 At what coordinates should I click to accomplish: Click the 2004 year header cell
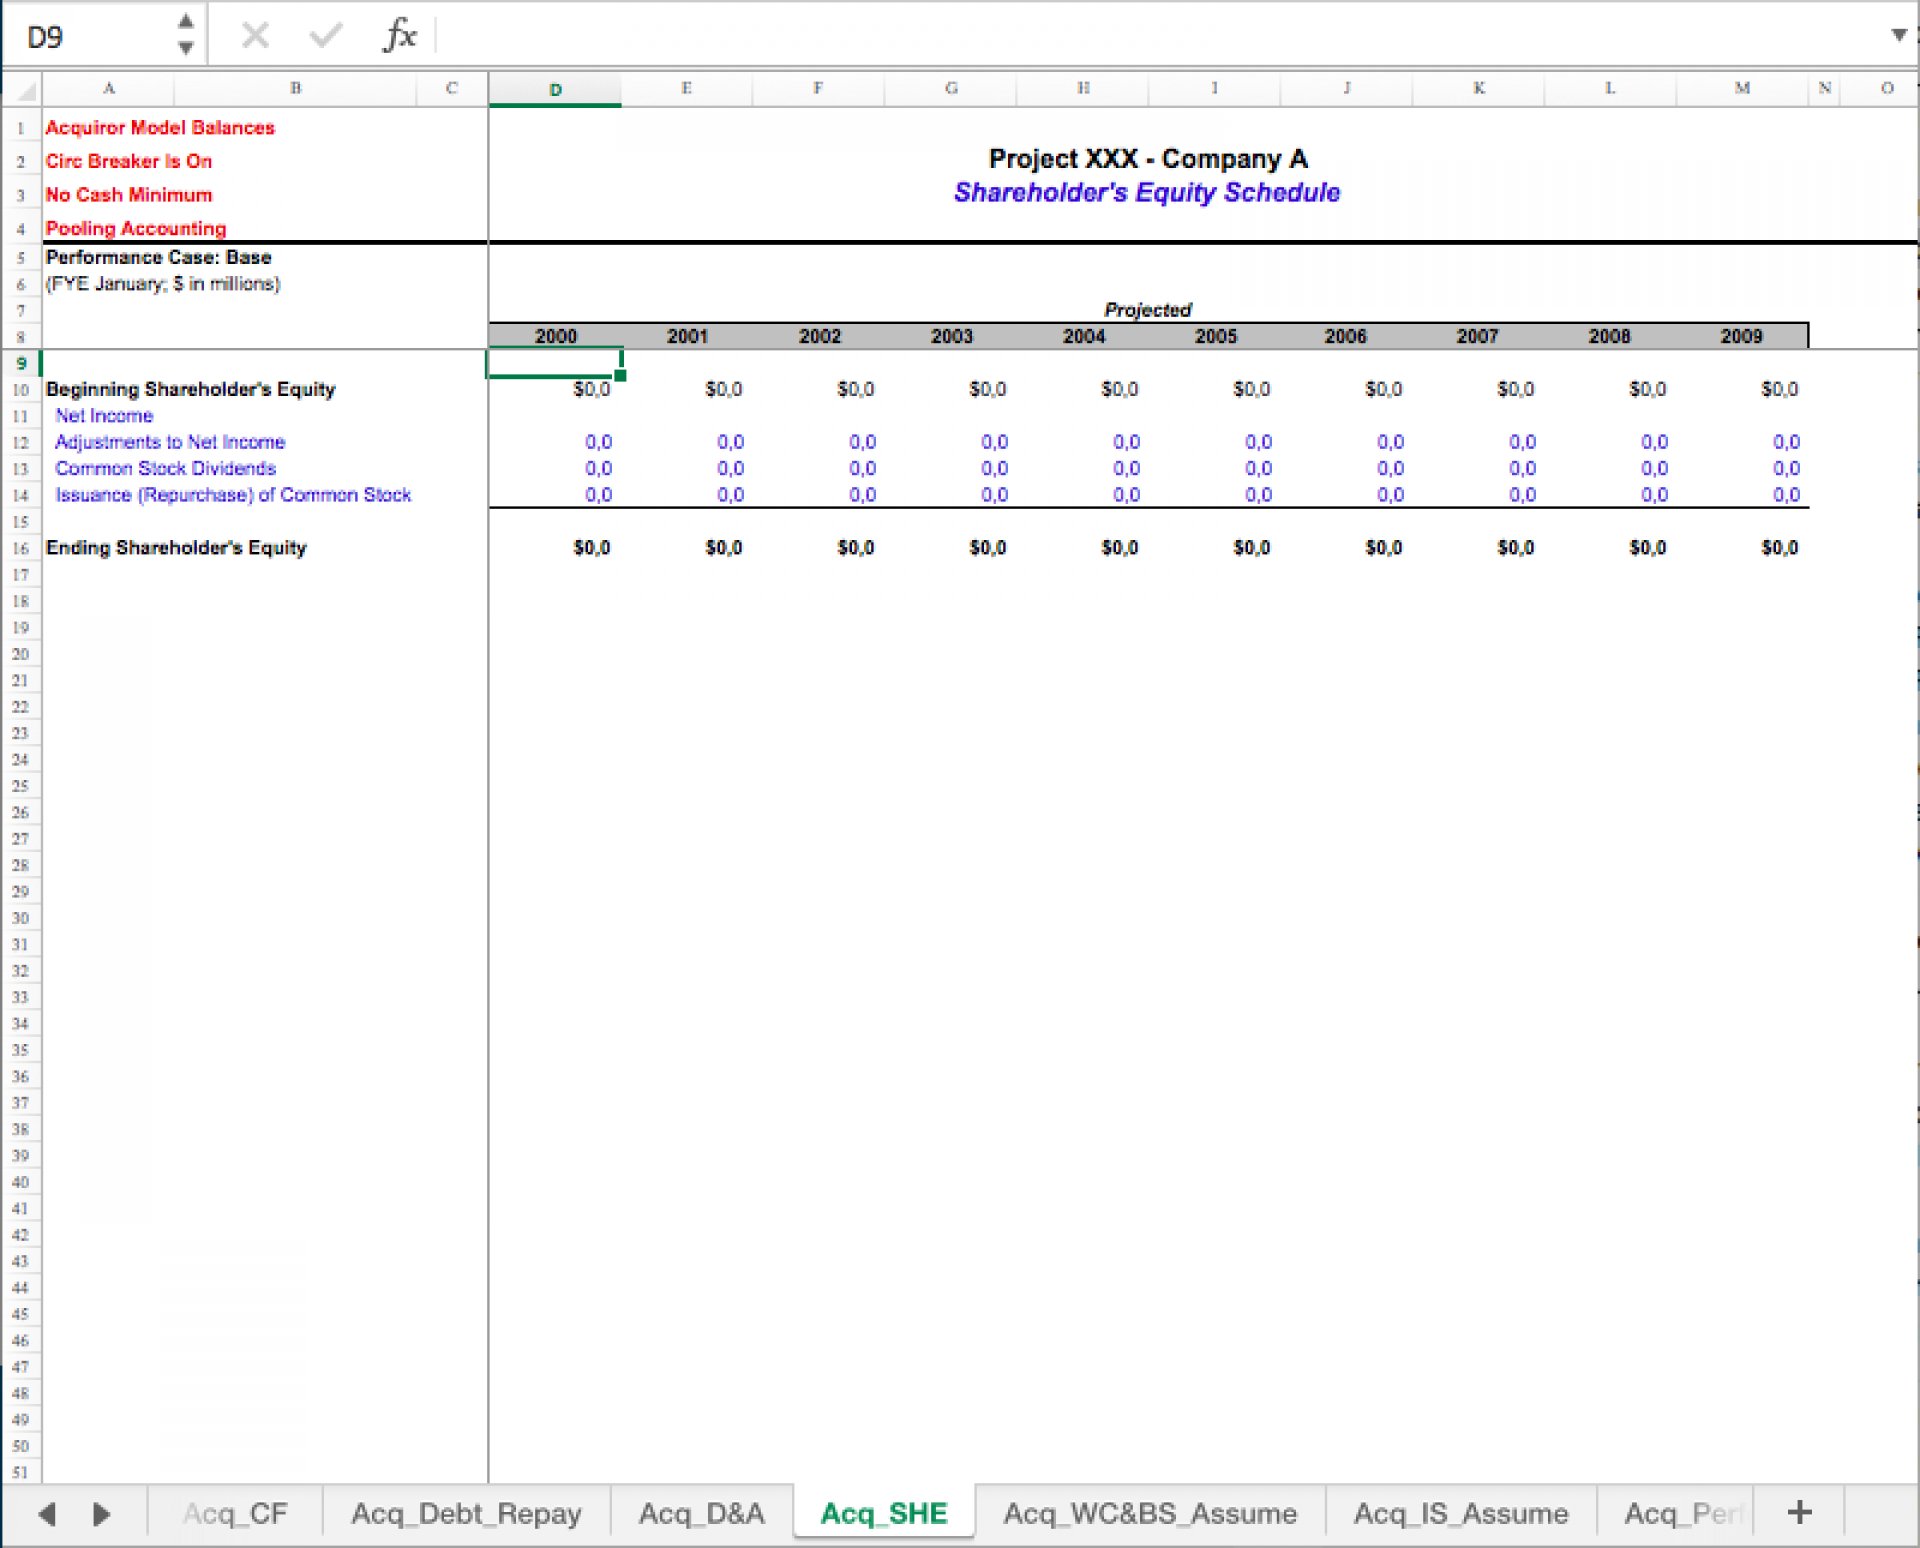(1083, 337)
